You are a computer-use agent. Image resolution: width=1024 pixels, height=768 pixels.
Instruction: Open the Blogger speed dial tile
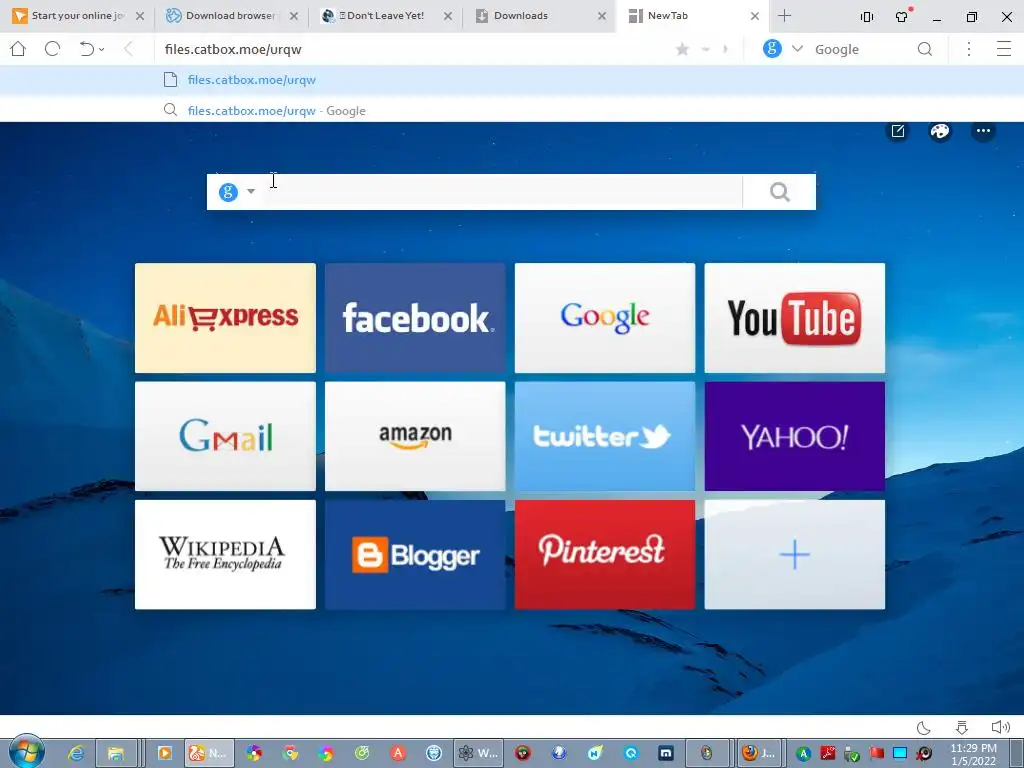pos(415,554)
